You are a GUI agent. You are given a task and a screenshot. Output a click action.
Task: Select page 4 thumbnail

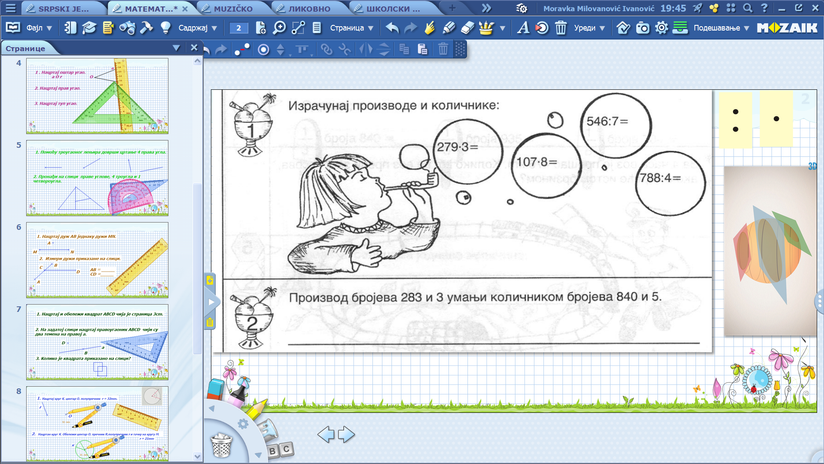97,96
